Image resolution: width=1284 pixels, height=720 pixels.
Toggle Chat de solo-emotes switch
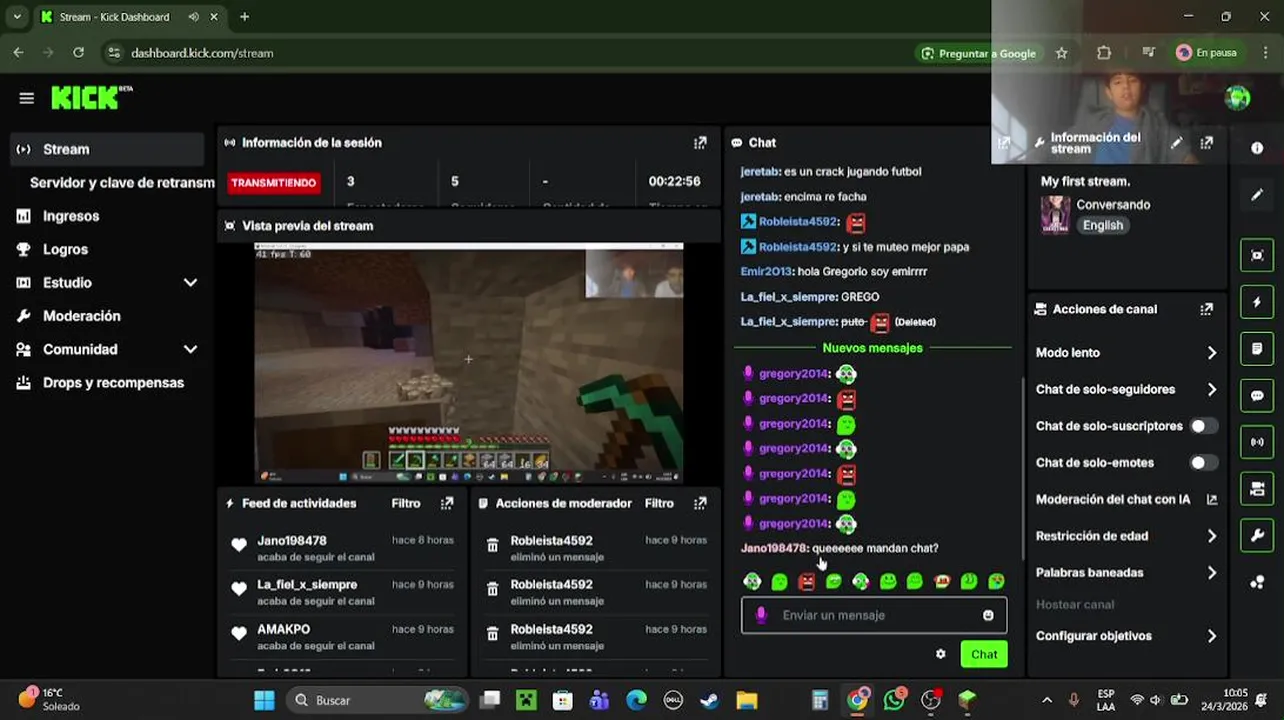[1203, 463]
